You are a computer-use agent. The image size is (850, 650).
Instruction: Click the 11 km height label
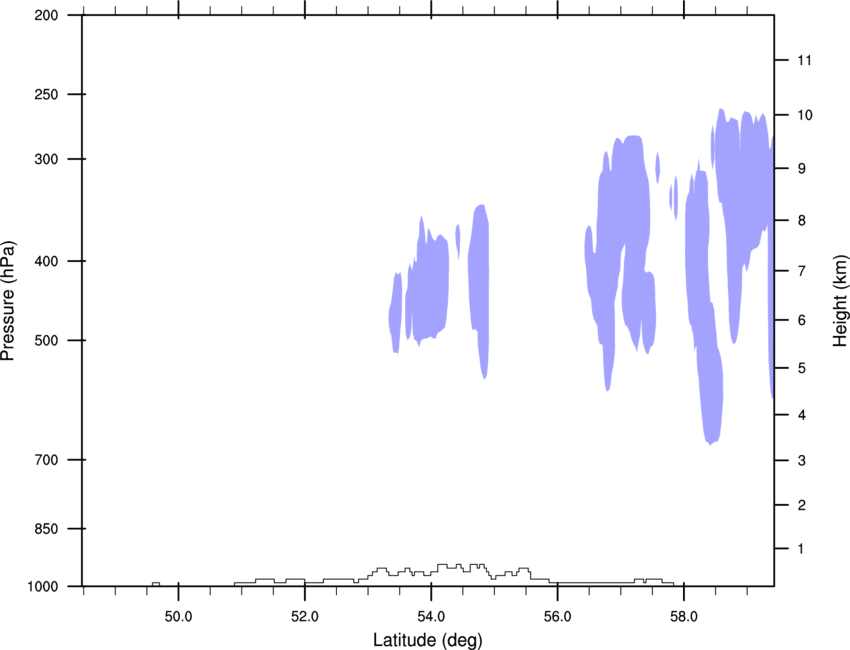[x=805, y=60]
